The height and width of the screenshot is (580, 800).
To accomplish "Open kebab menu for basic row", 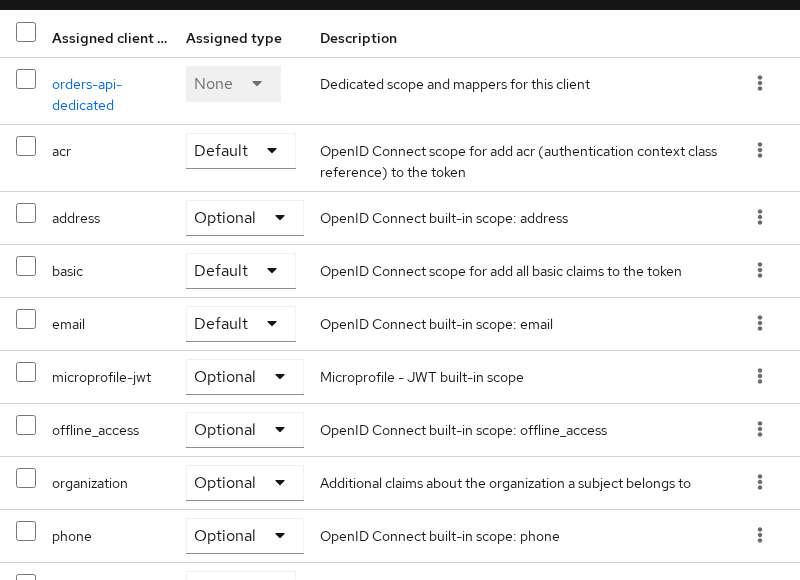I will pos(760,270).
